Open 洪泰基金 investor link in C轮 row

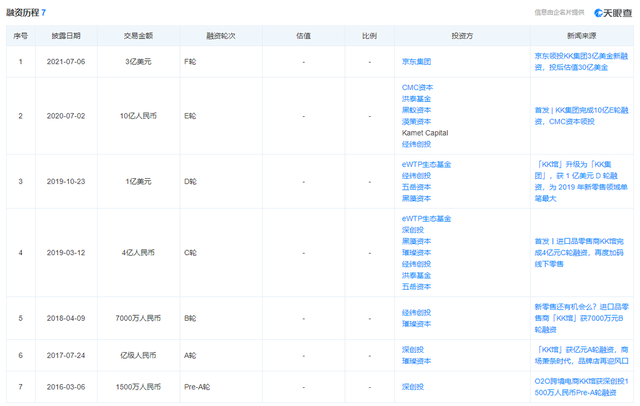(x=416, y=276)
